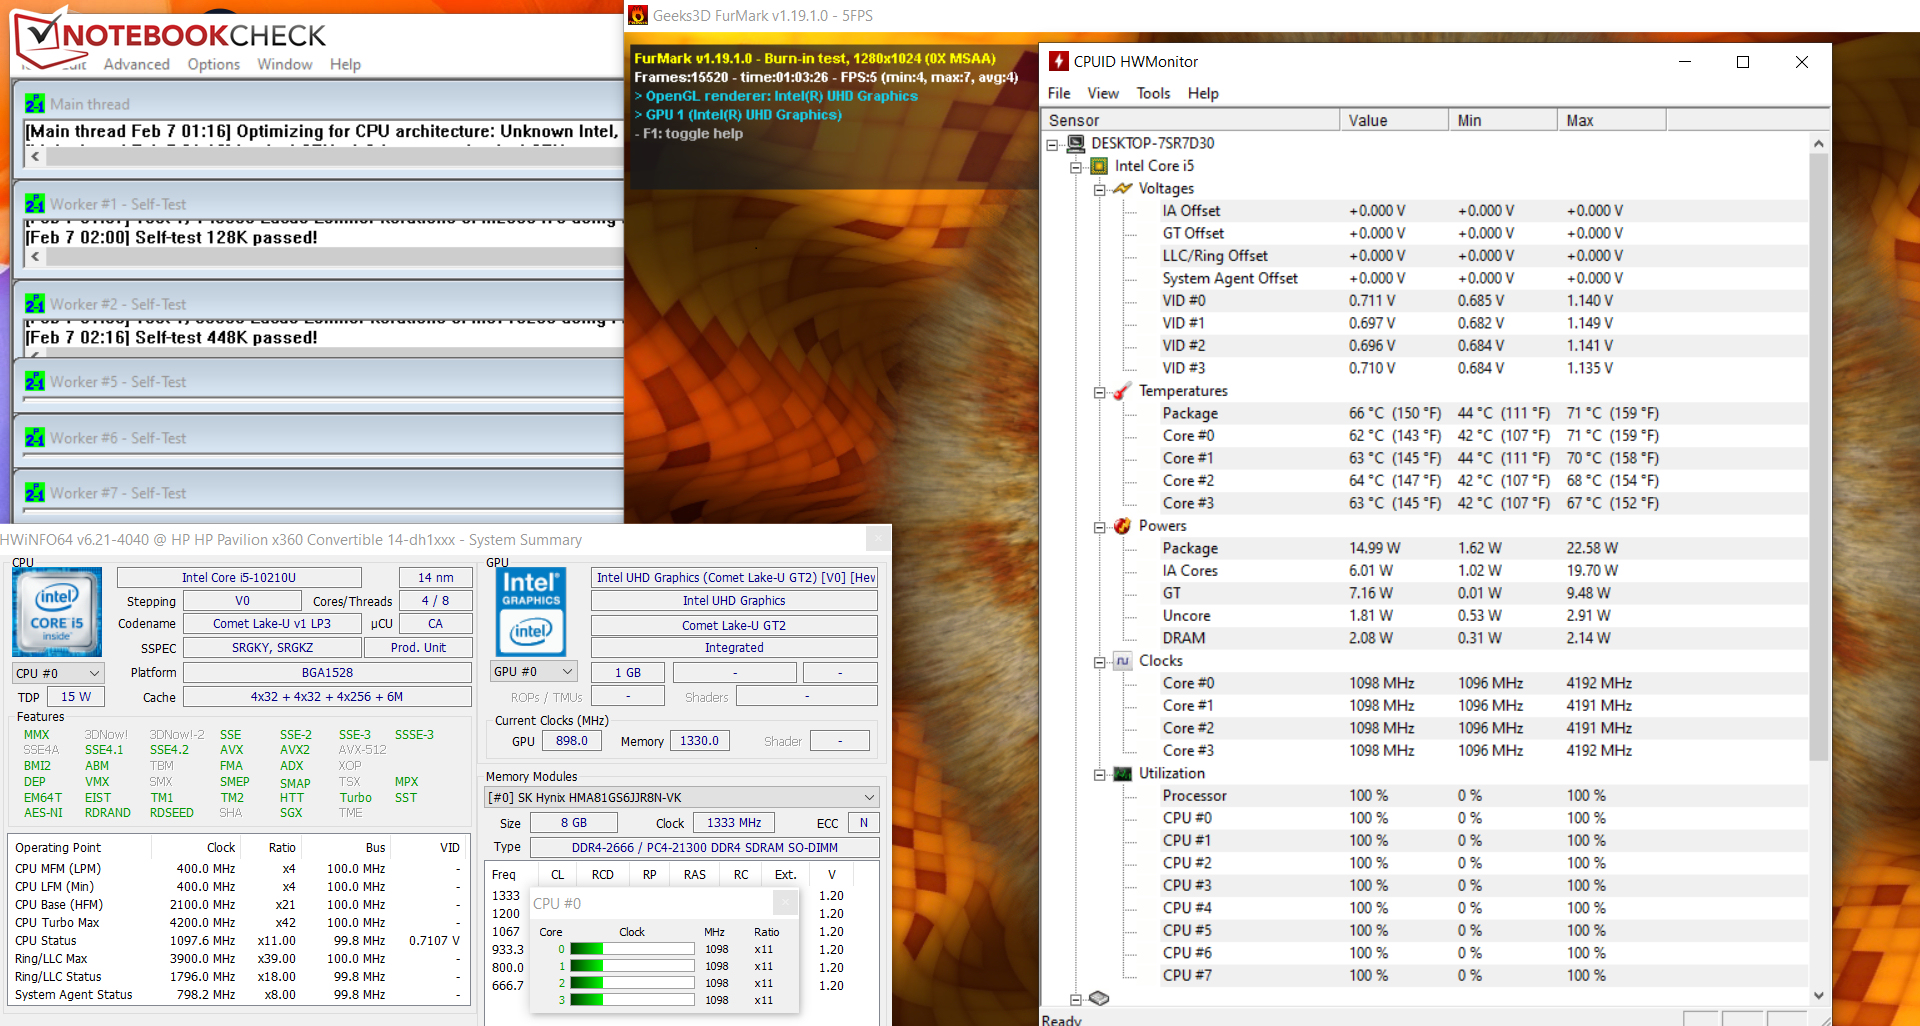Collapse the Clocks tree node
This screenshot has width=1920, height=1026.
pyautogui.click(x=1100, y=662)
